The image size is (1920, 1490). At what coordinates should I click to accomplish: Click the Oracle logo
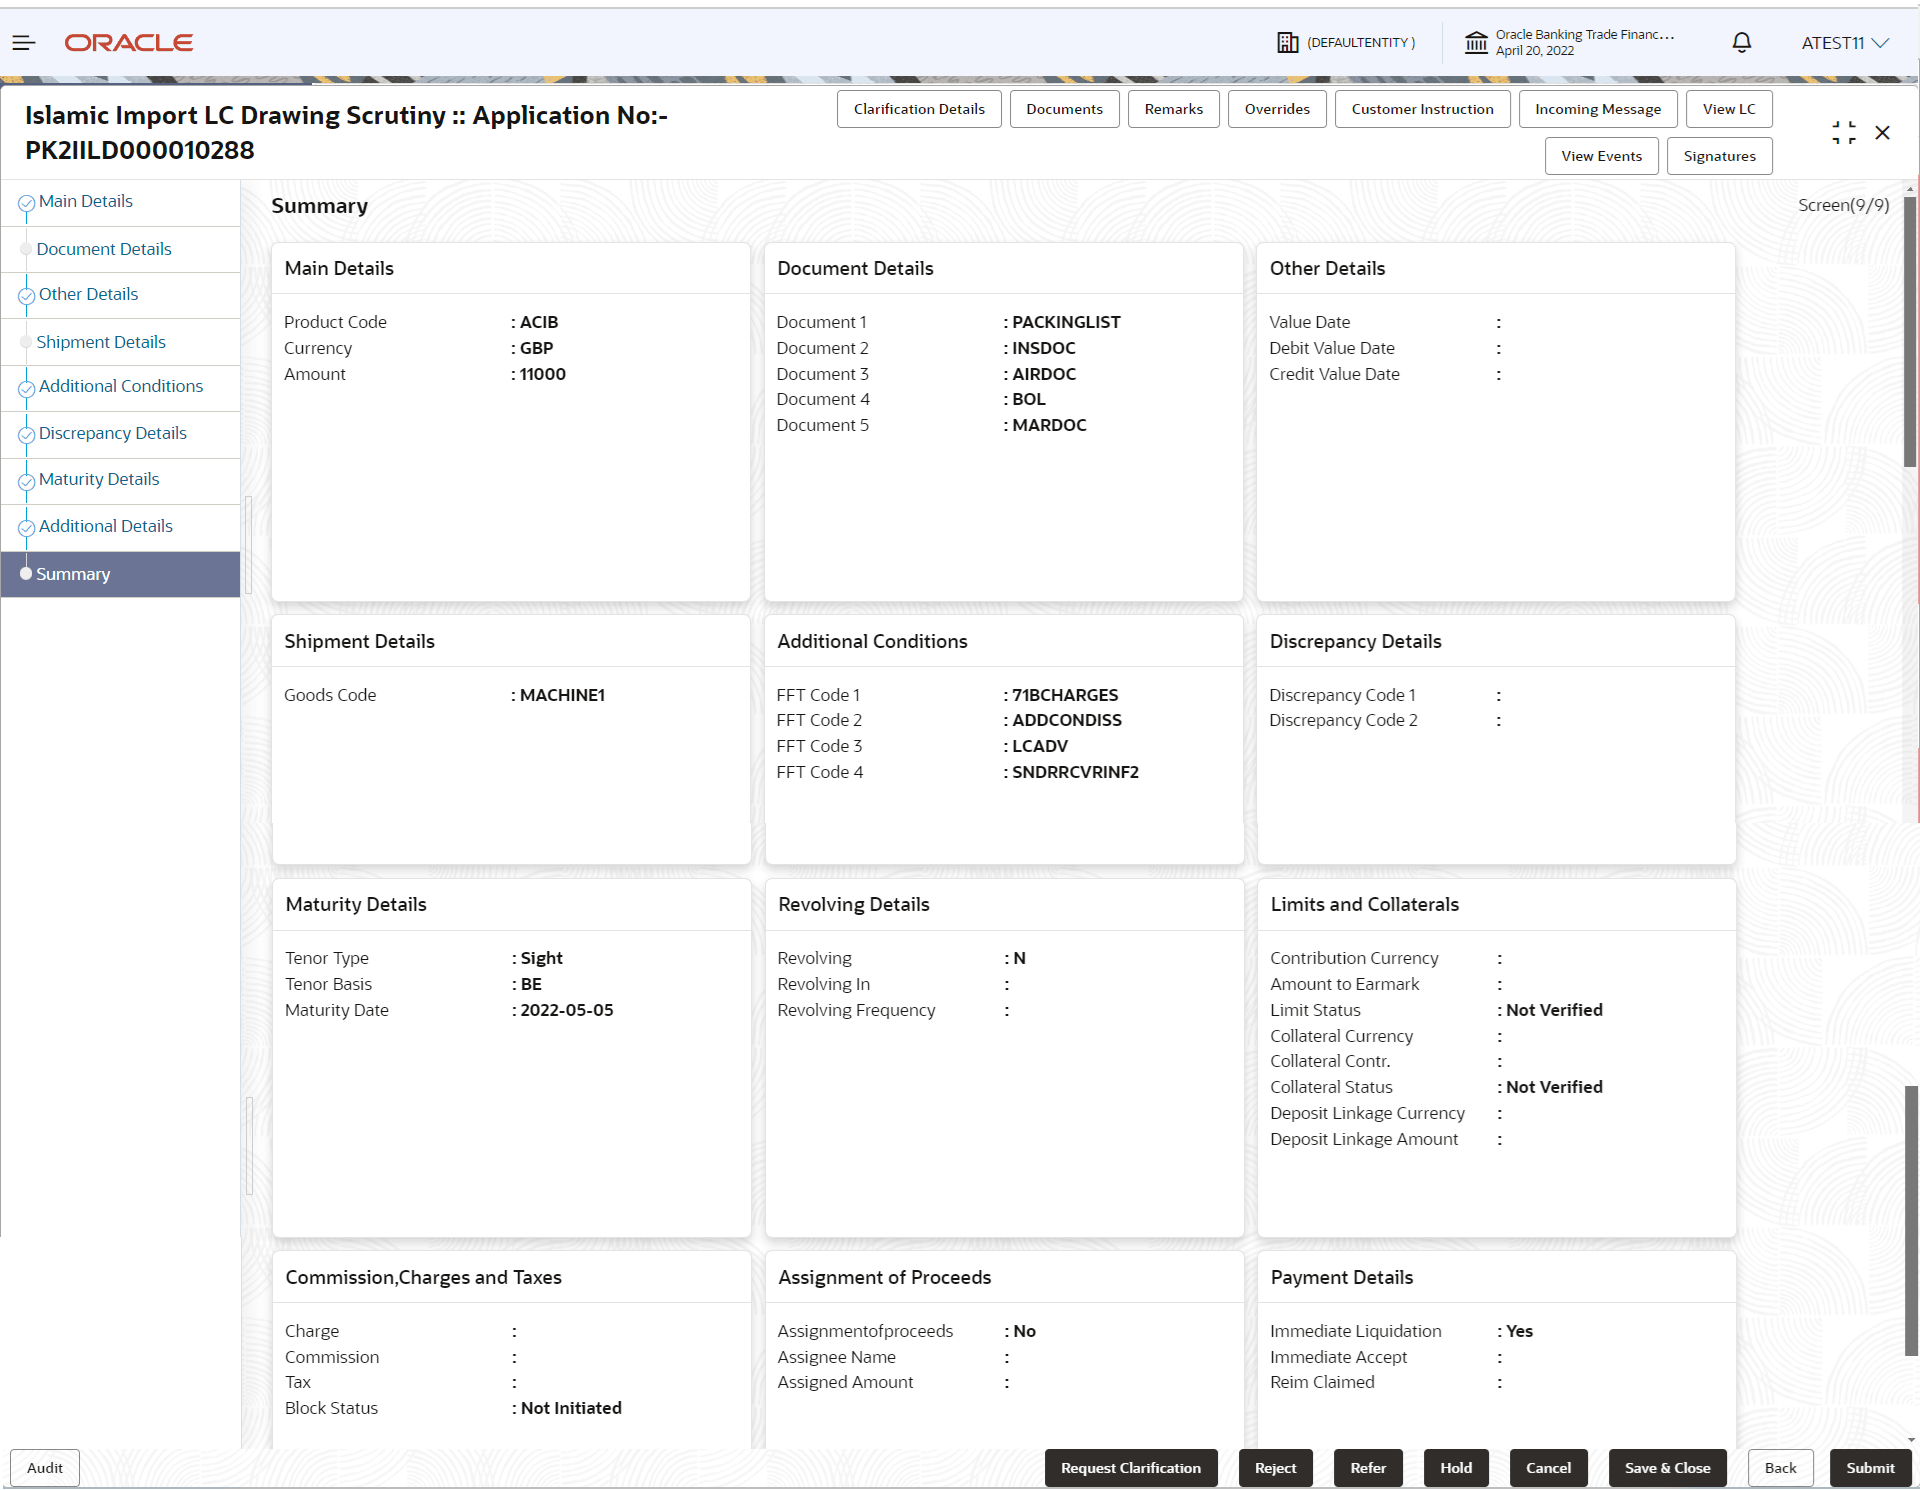pyautogui.click(x=128, y=42)
